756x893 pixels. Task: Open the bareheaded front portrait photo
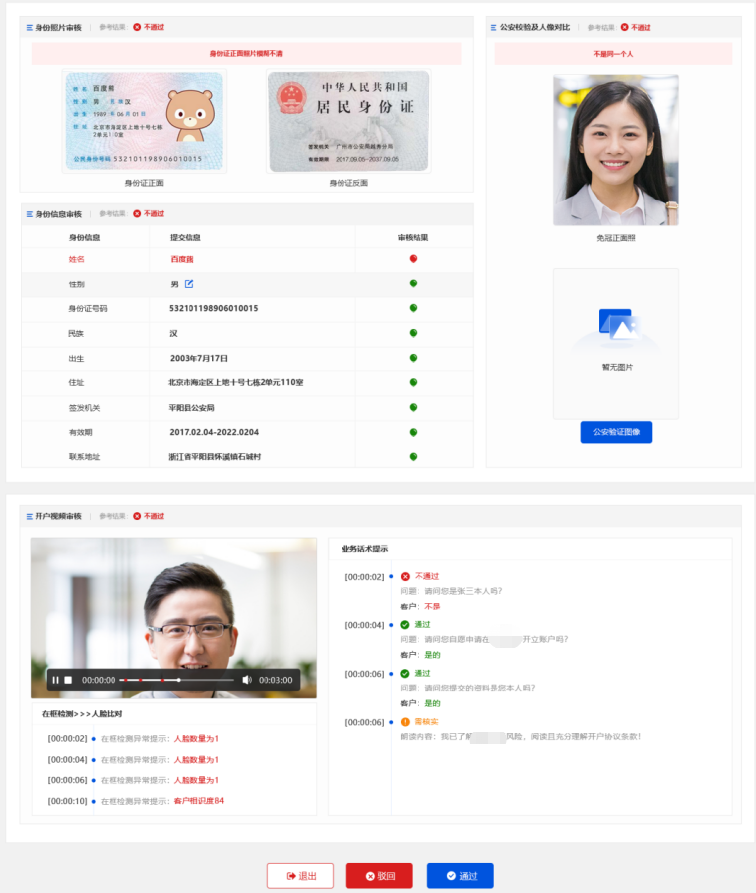pos(616,150)
